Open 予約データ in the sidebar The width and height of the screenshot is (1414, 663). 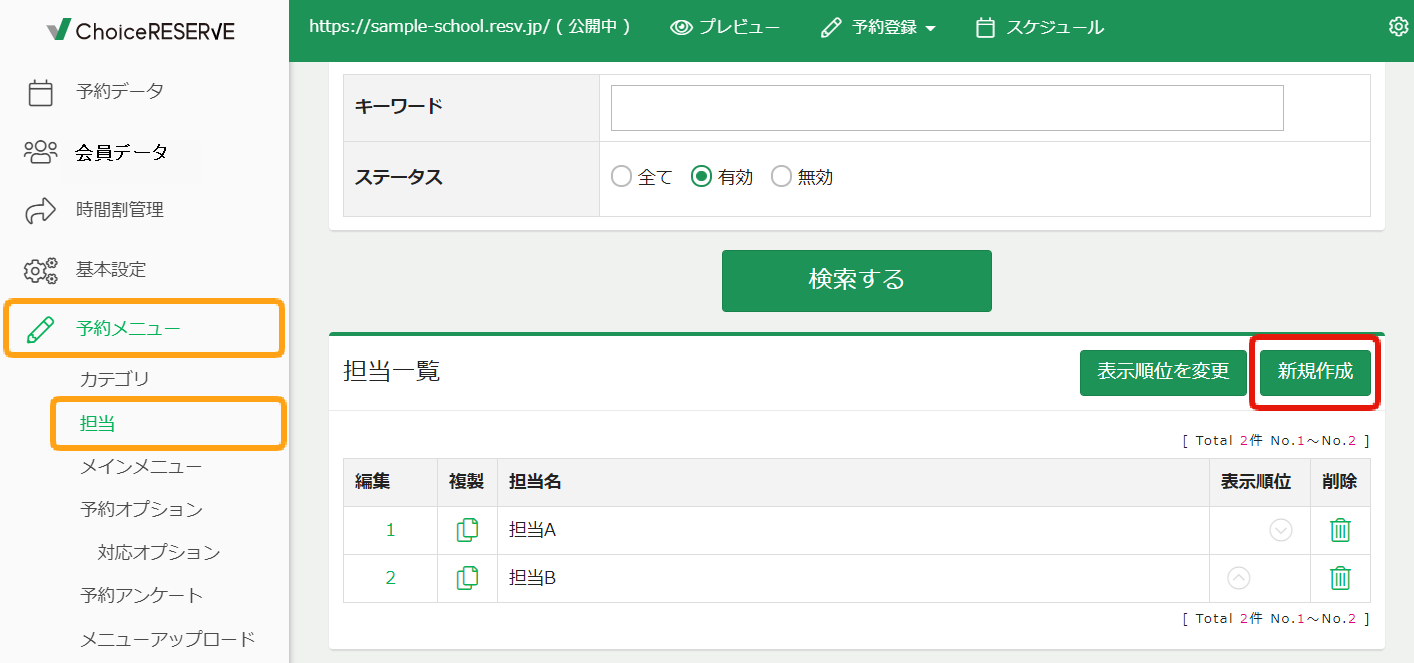pyautogui.click(x=120, y=92)
